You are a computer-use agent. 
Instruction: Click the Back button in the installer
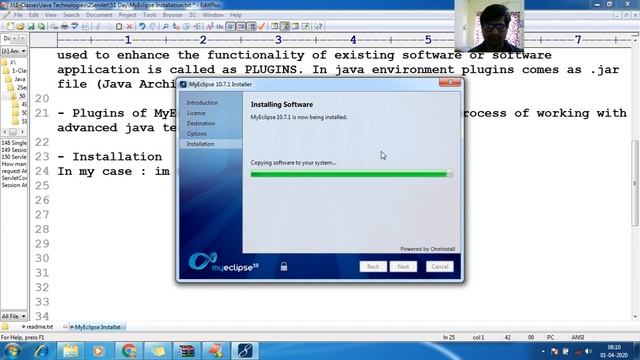pyautogui.click(x=373, y=267)
